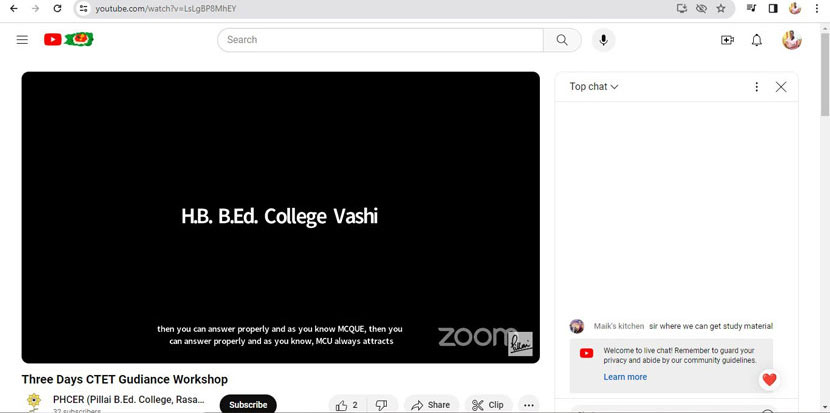Click Maik's kitchen chat avatar
830x413 pixels.
coord(576,326)
